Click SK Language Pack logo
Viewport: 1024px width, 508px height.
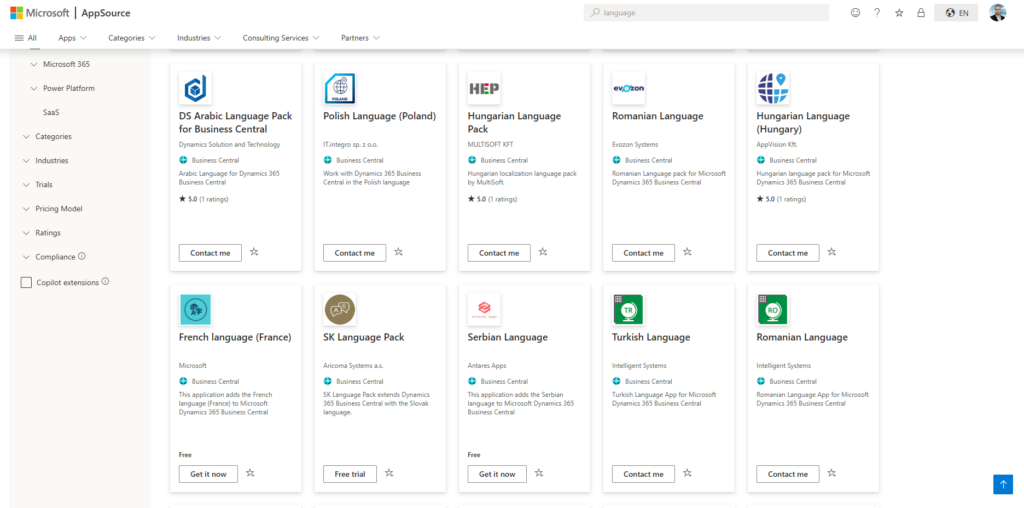tap(340, 310)
